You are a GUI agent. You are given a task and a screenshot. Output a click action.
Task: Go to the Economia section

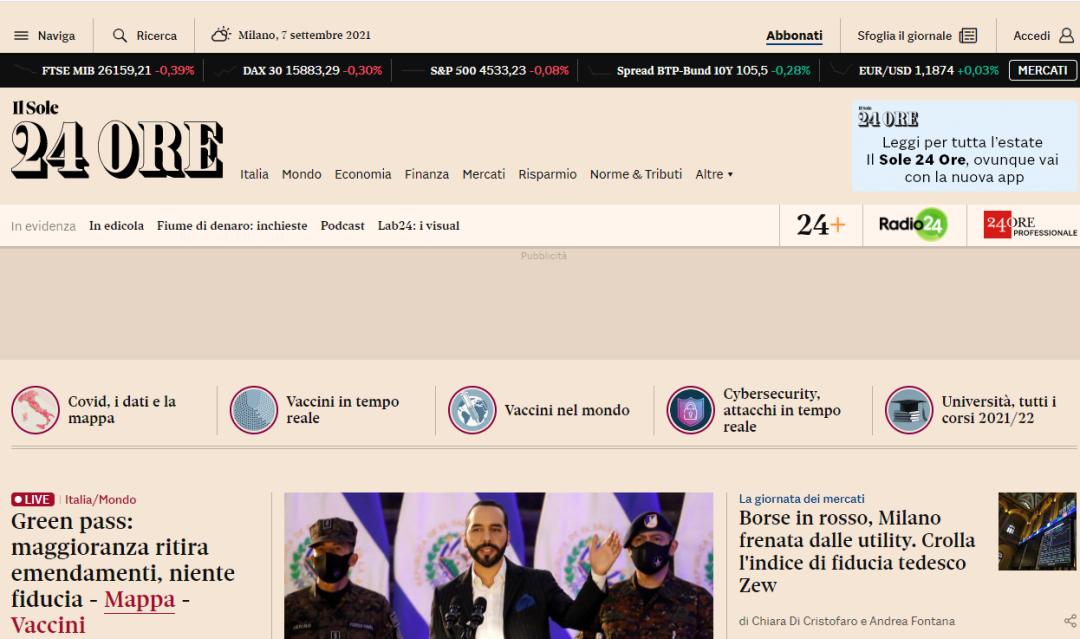tap(363, 174)
